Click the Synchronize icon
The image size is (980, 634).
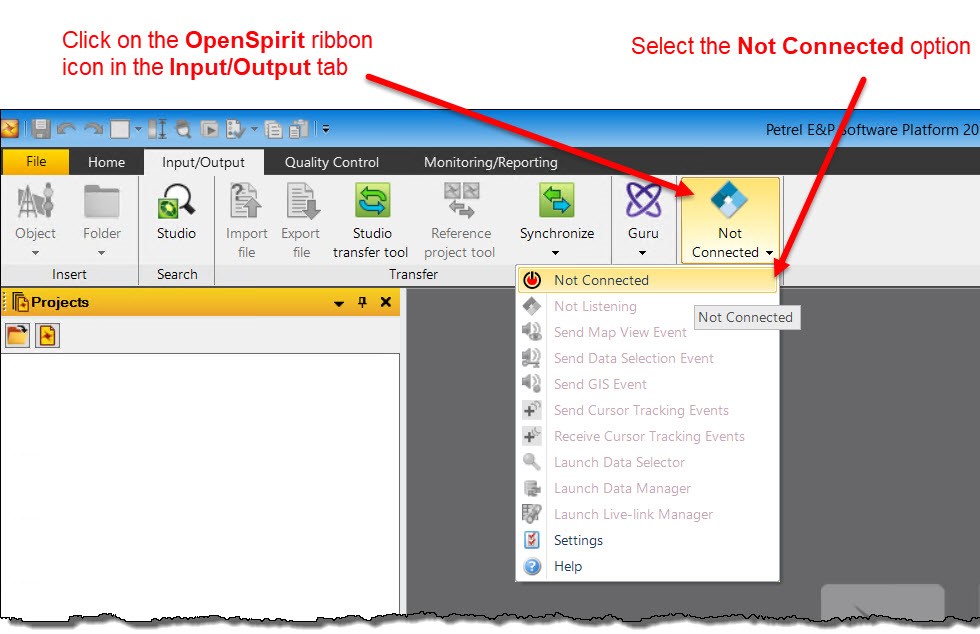[557, 201]
